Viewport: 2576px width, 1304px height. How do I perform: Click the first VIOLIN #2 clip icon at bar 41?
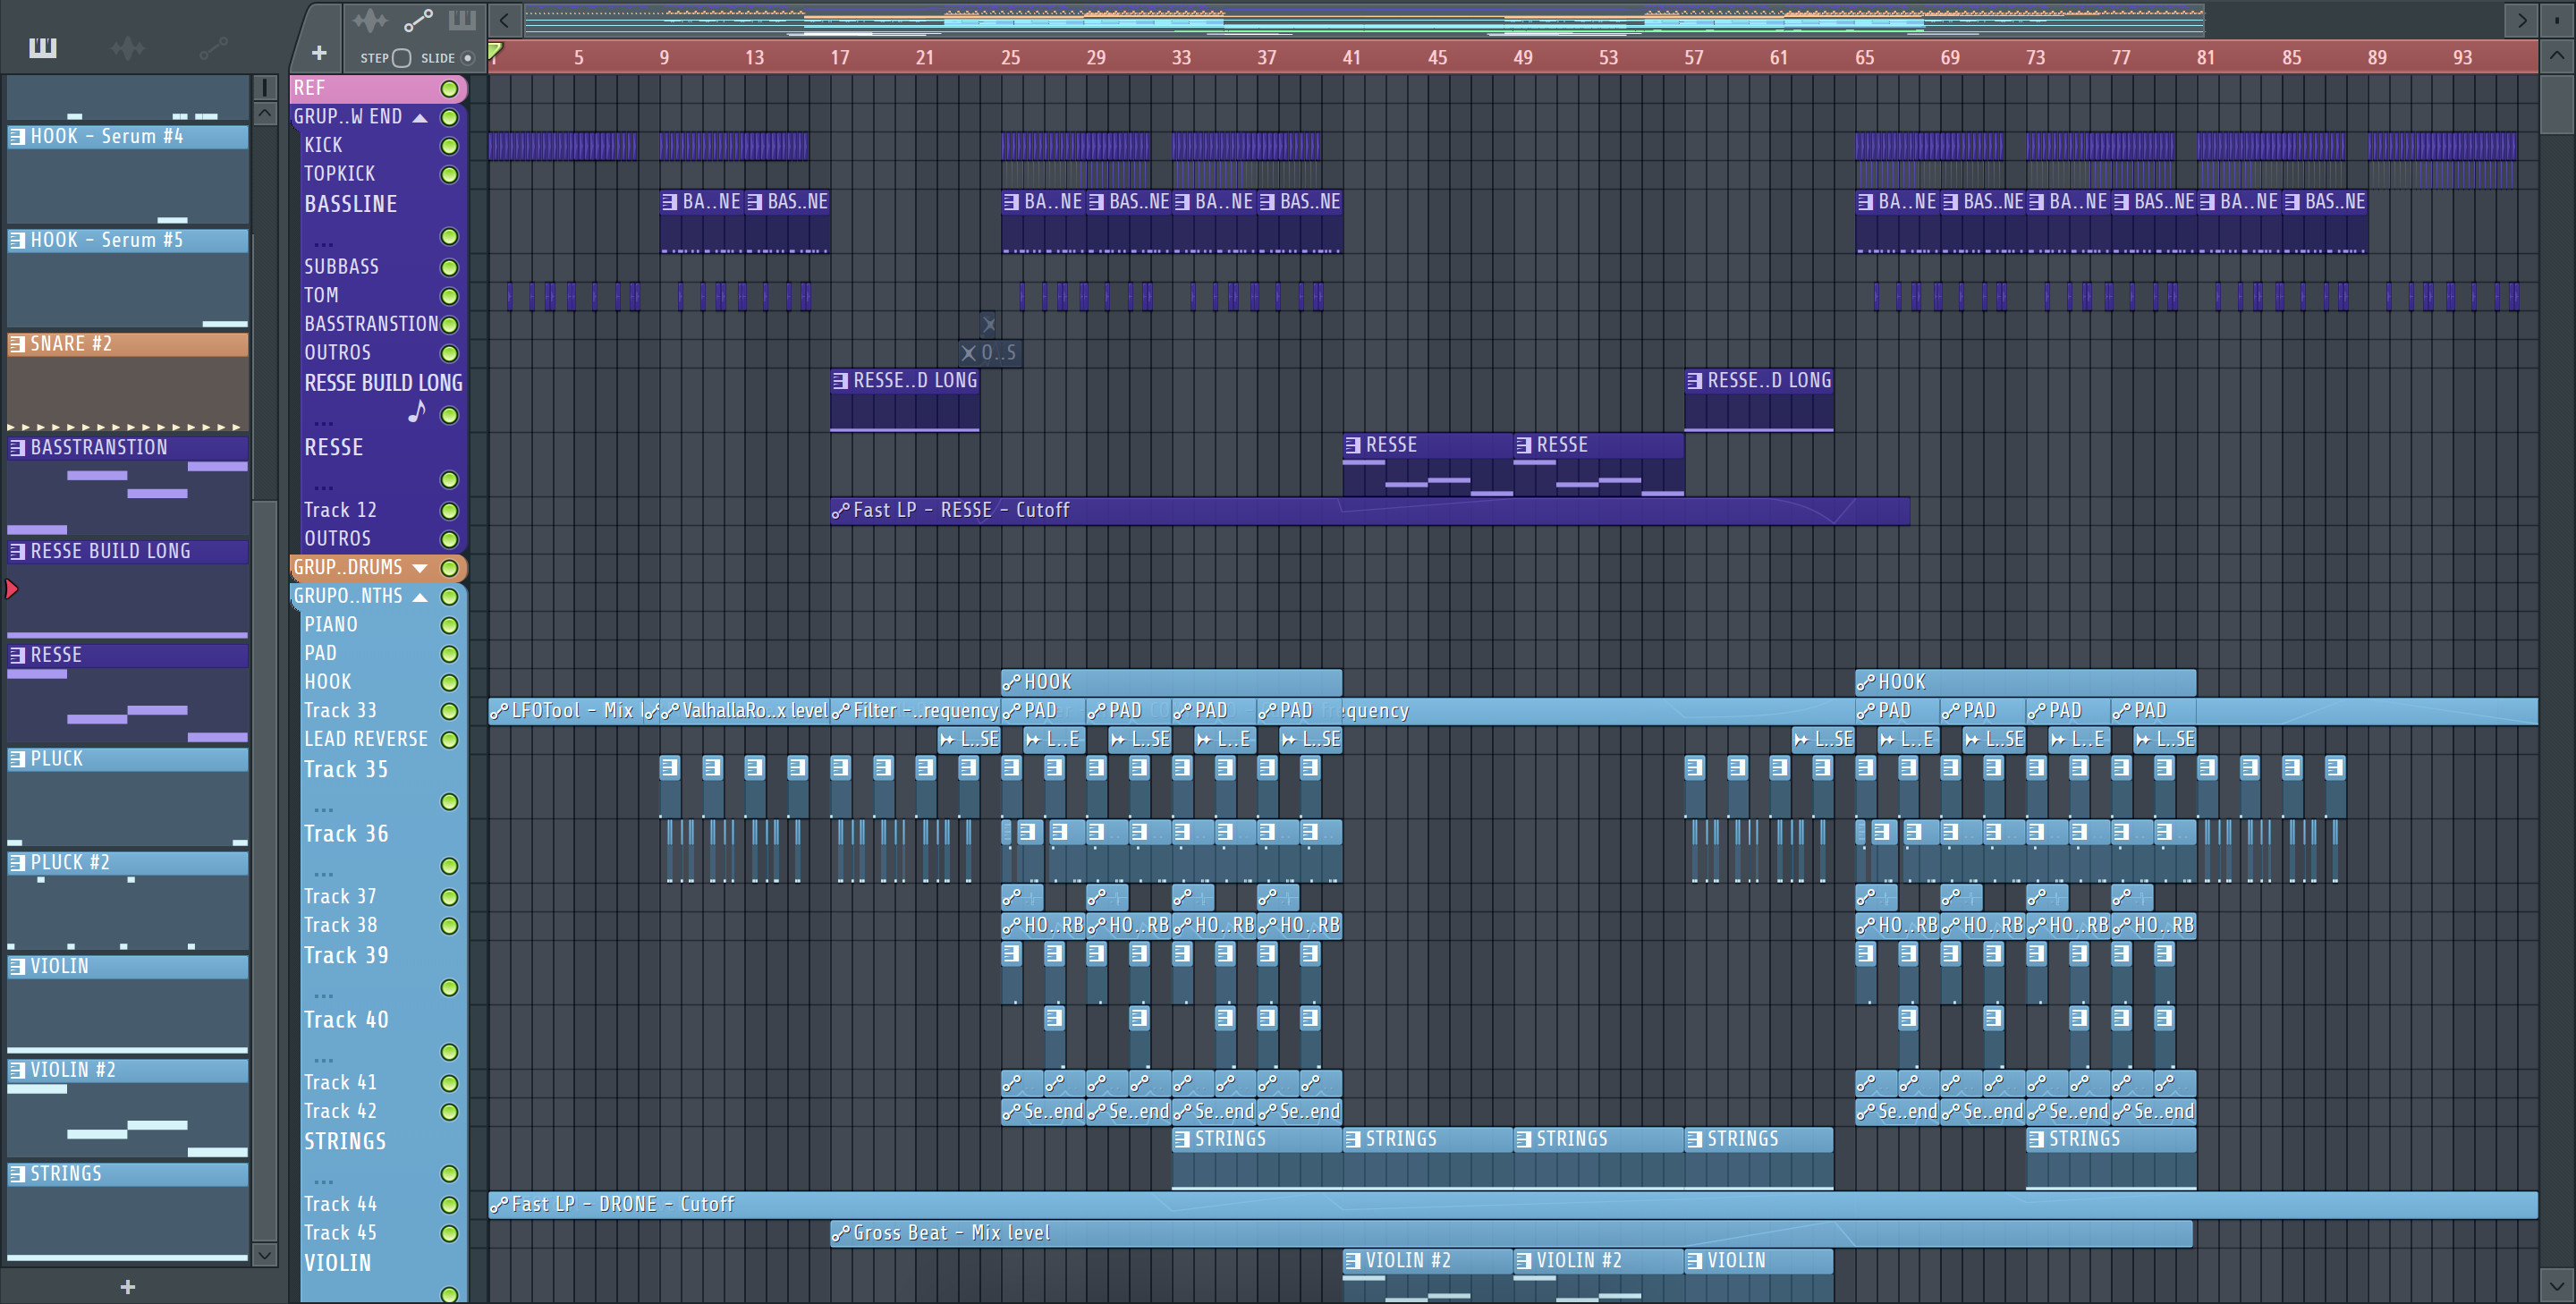click(x=1353, y=1261)
